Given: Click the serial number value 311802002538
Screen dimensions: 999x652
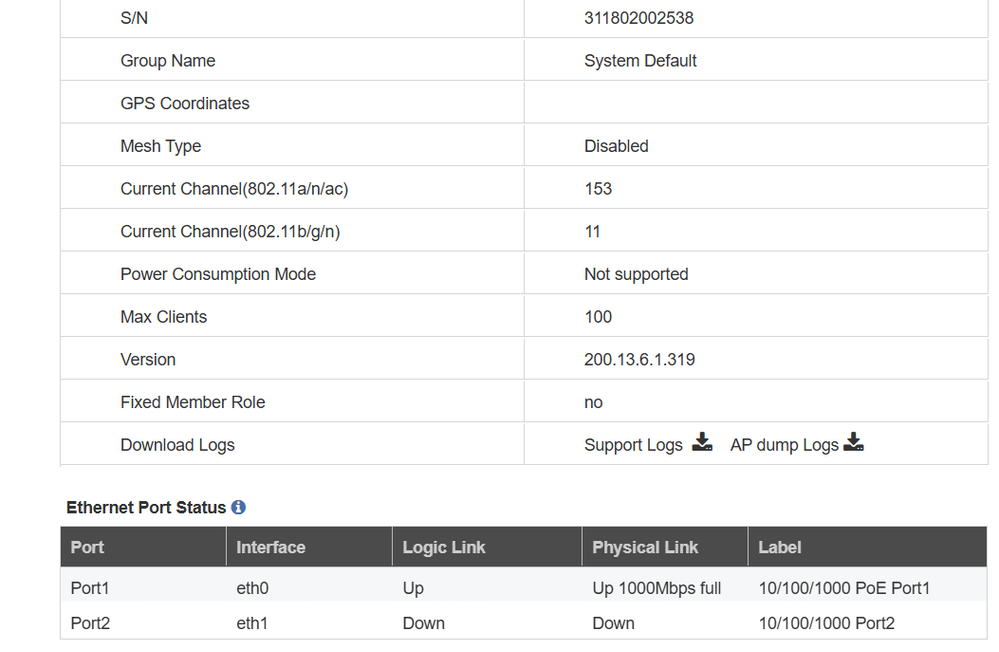Looking at the screenshot, I should click(639, 18).
